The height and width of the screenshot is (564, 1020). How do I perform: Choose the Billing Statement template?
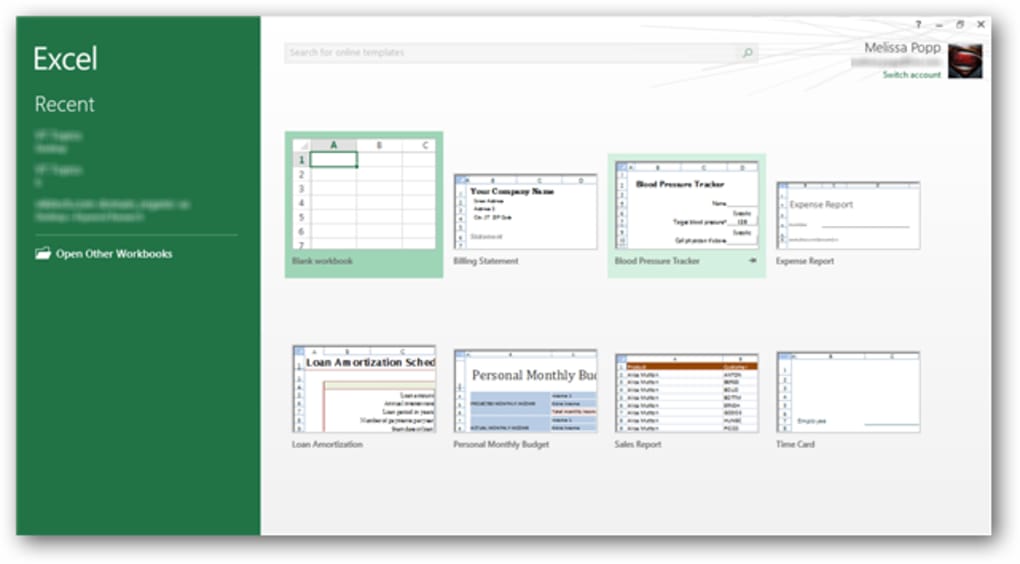pyautogui.click(x=525, y=219)
